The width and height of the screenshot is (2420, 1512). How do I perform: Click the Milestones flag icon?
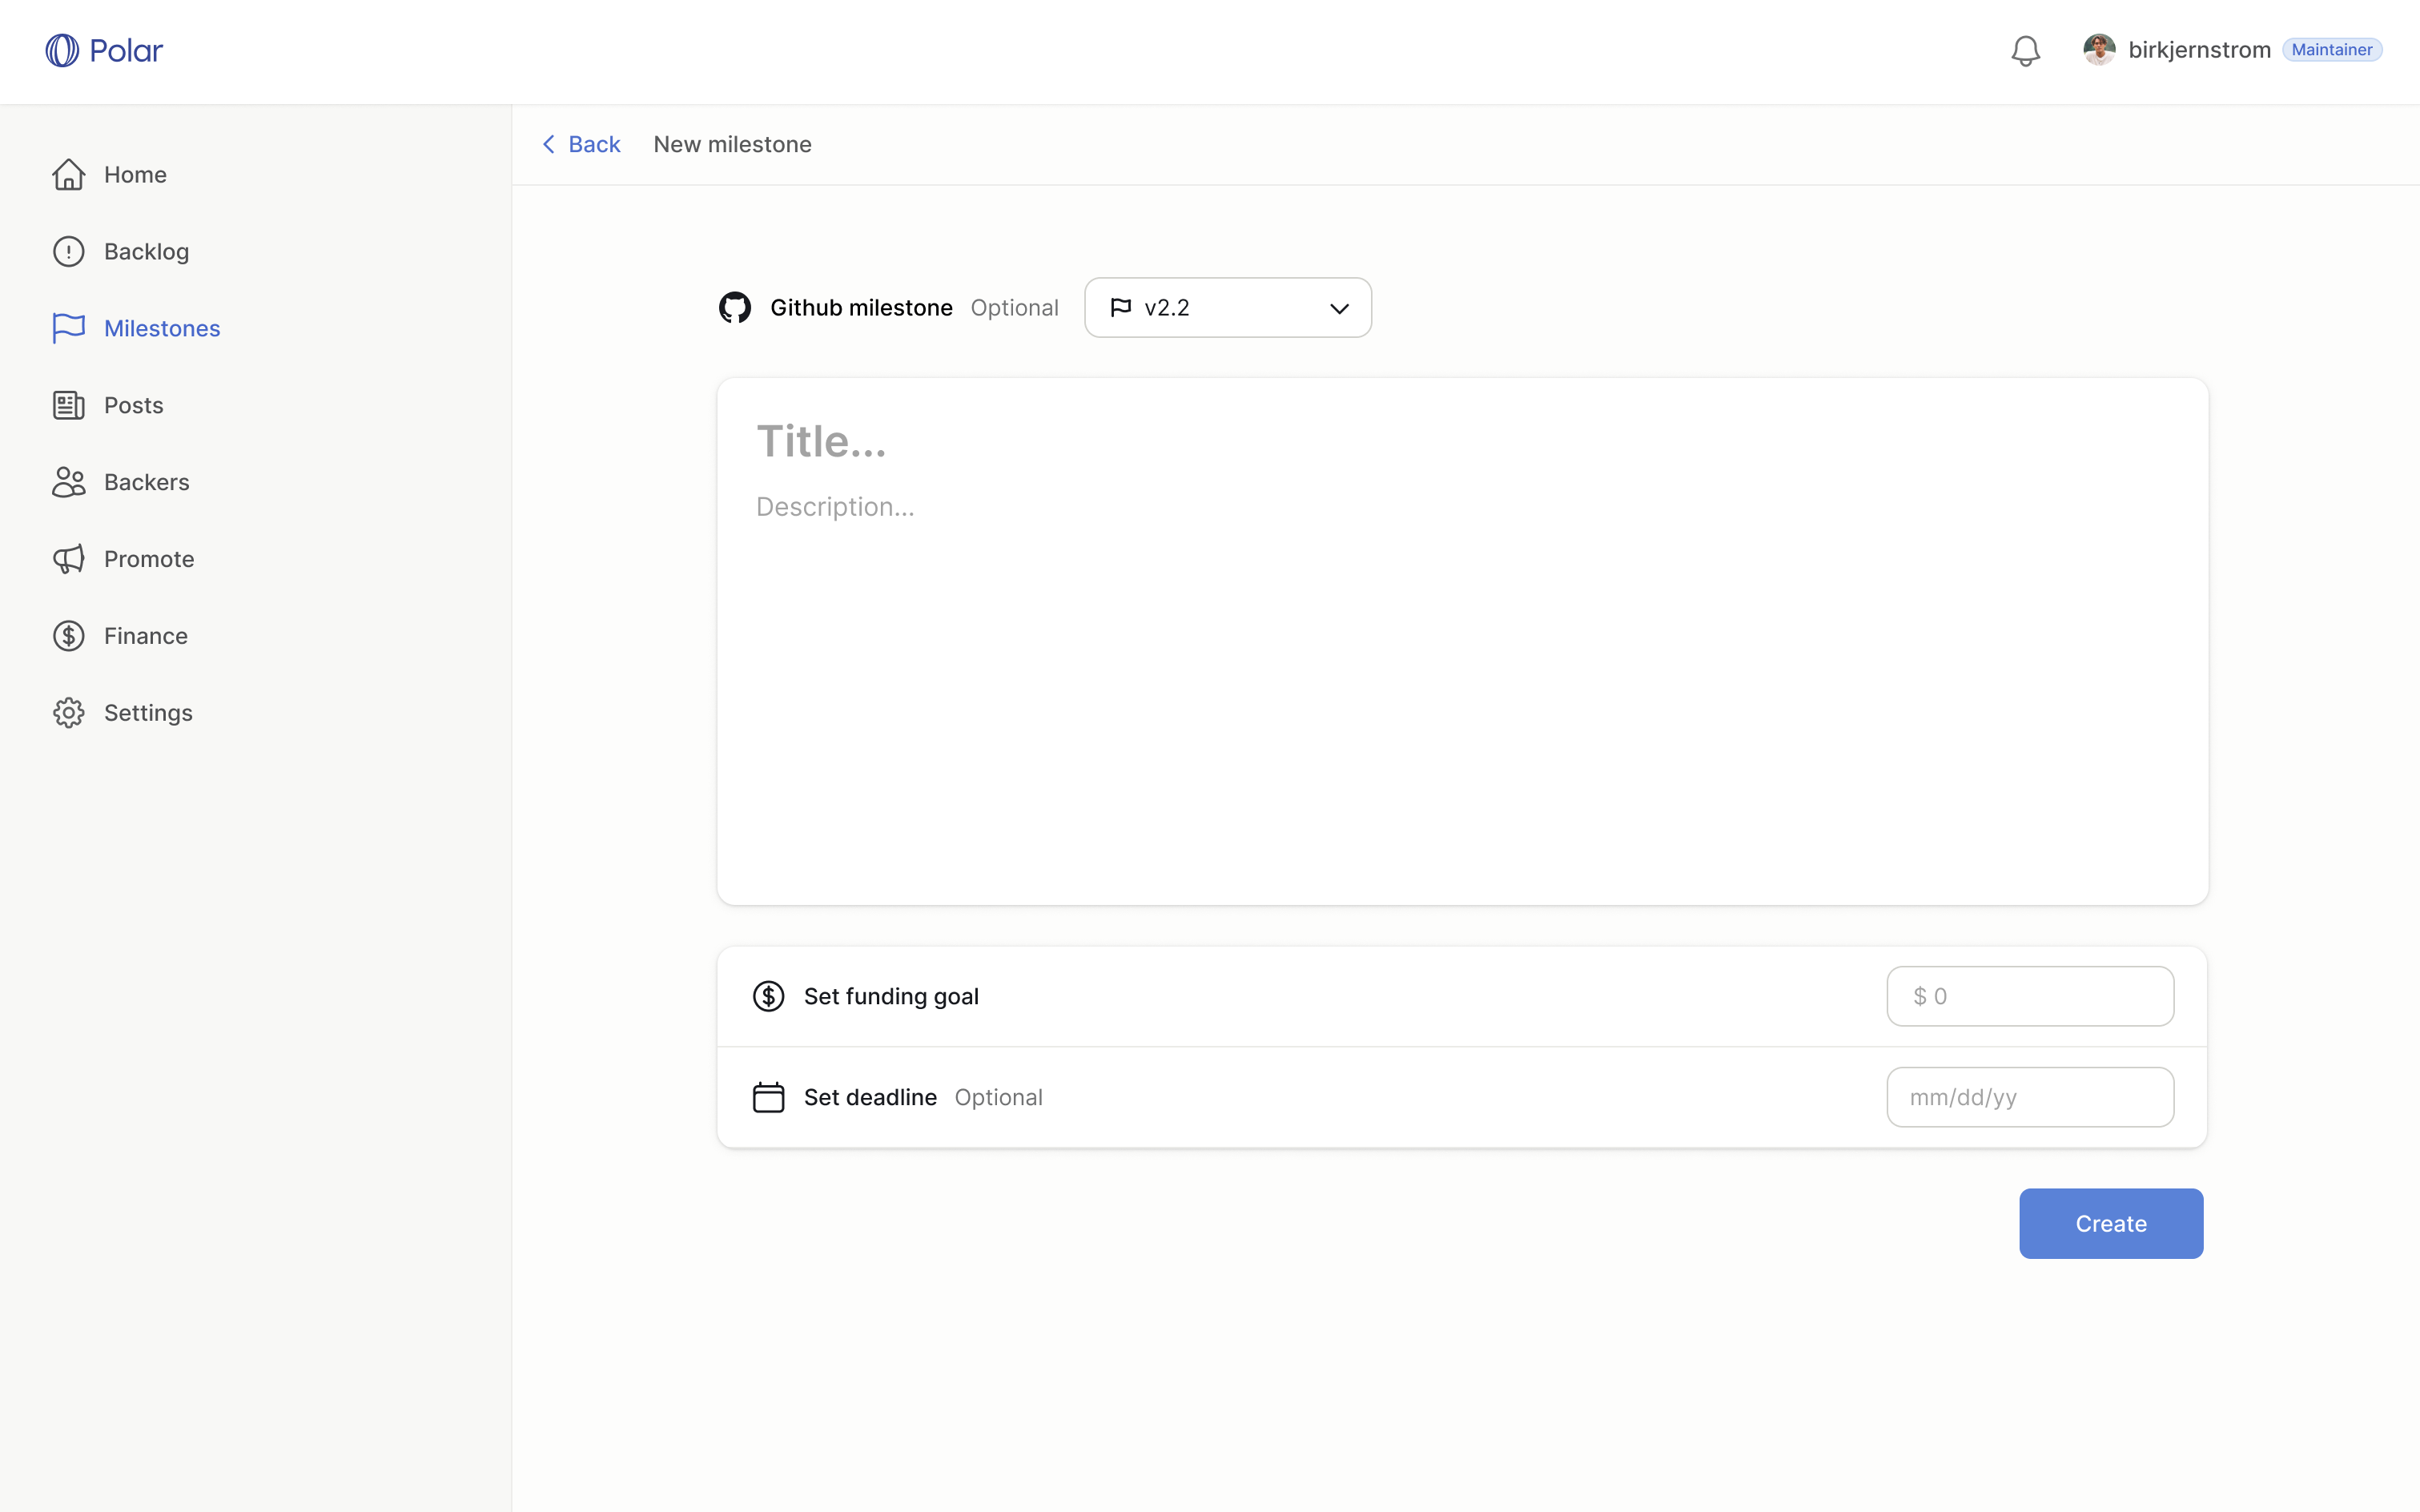pos(68,328)
